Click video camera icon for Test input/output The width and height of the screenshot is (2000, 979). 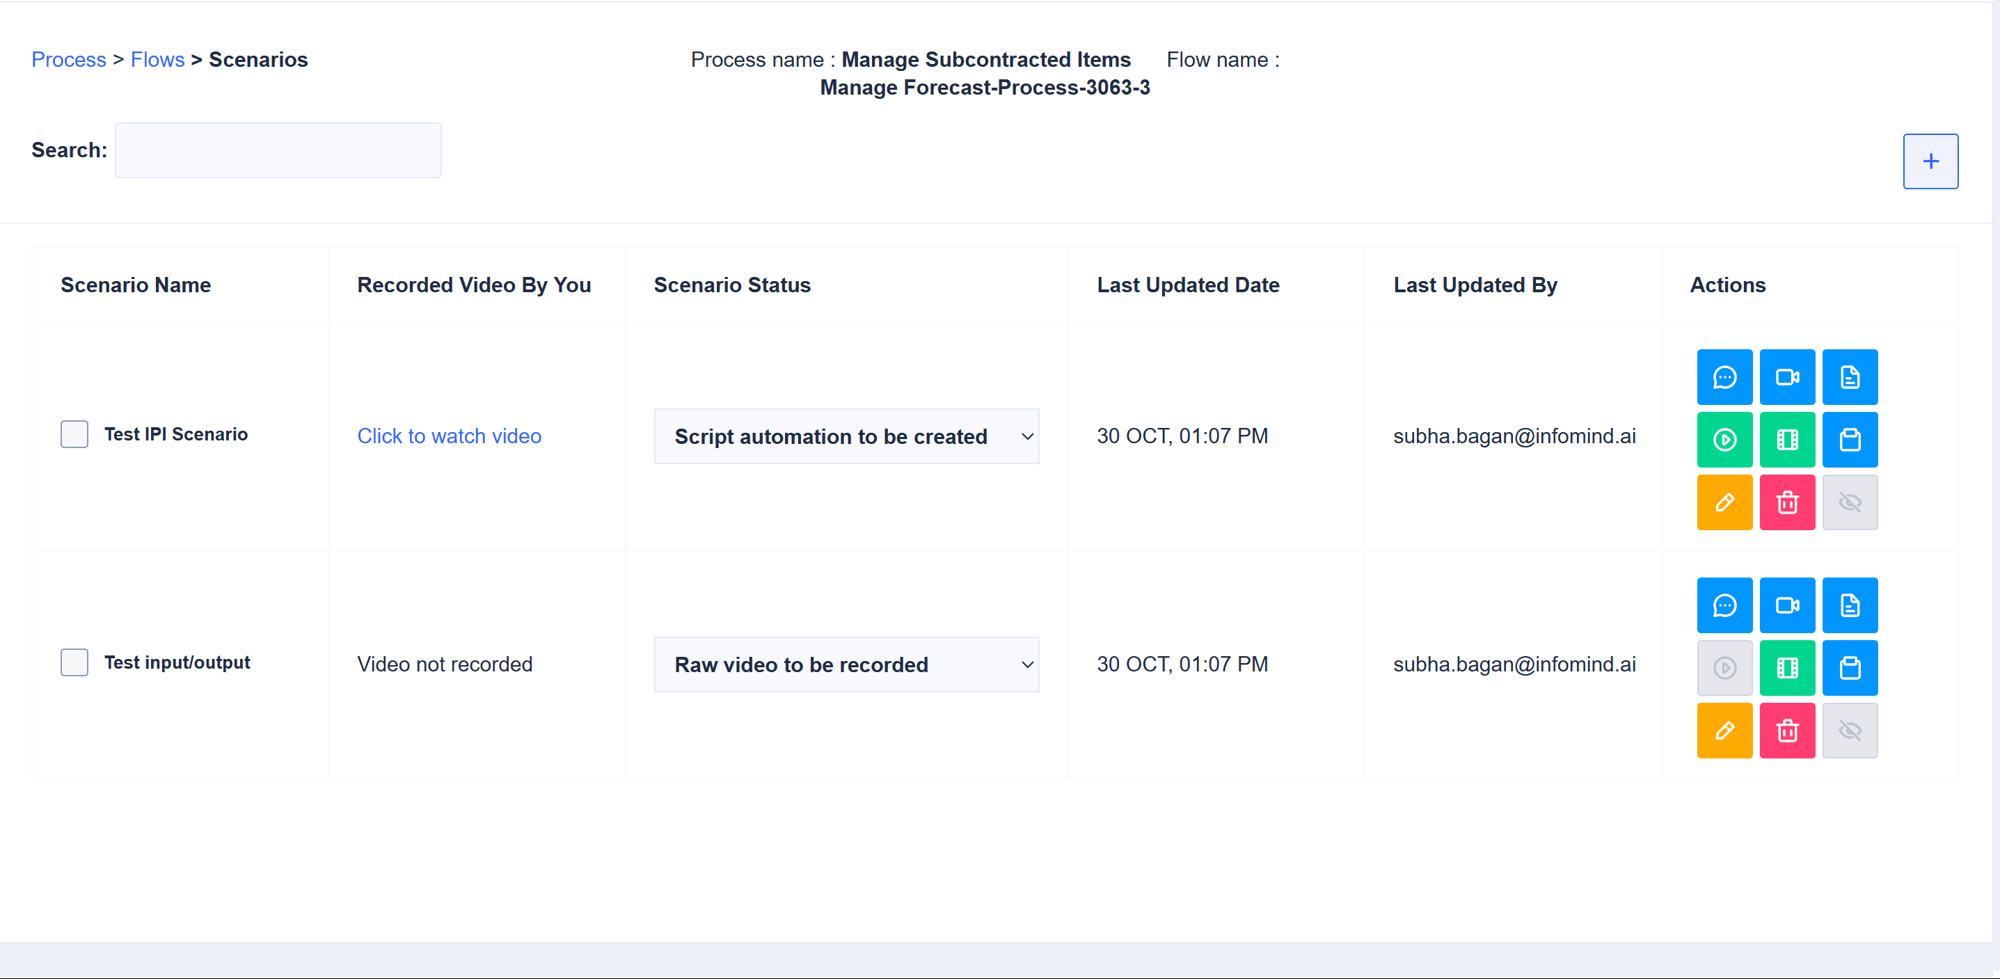click(1787, 606)
